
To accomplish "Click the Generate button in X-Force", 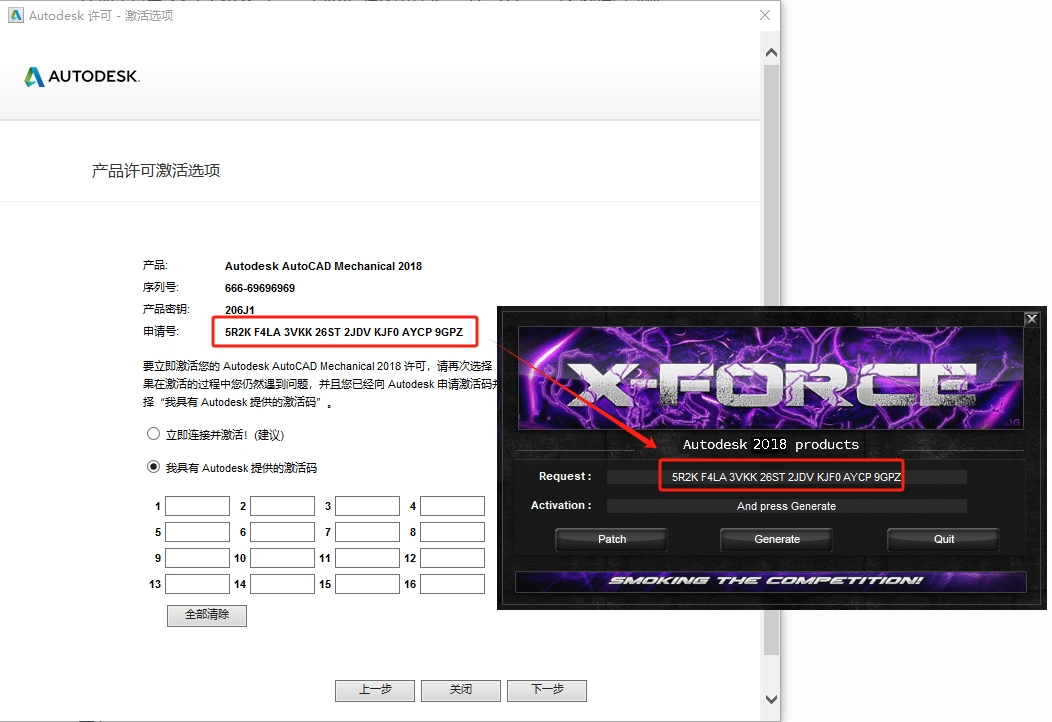I will pos(776,539).
